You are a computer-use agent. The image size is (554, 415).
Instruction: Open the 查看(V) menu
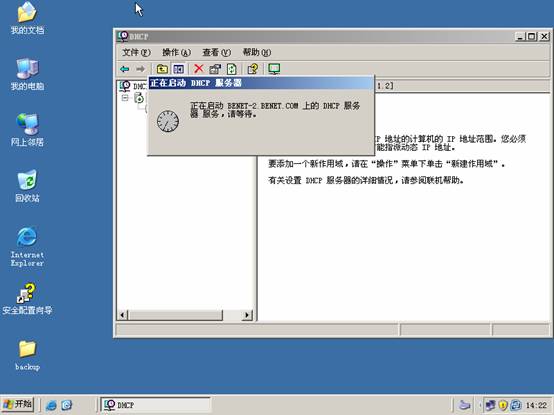(x=216, y=53)
